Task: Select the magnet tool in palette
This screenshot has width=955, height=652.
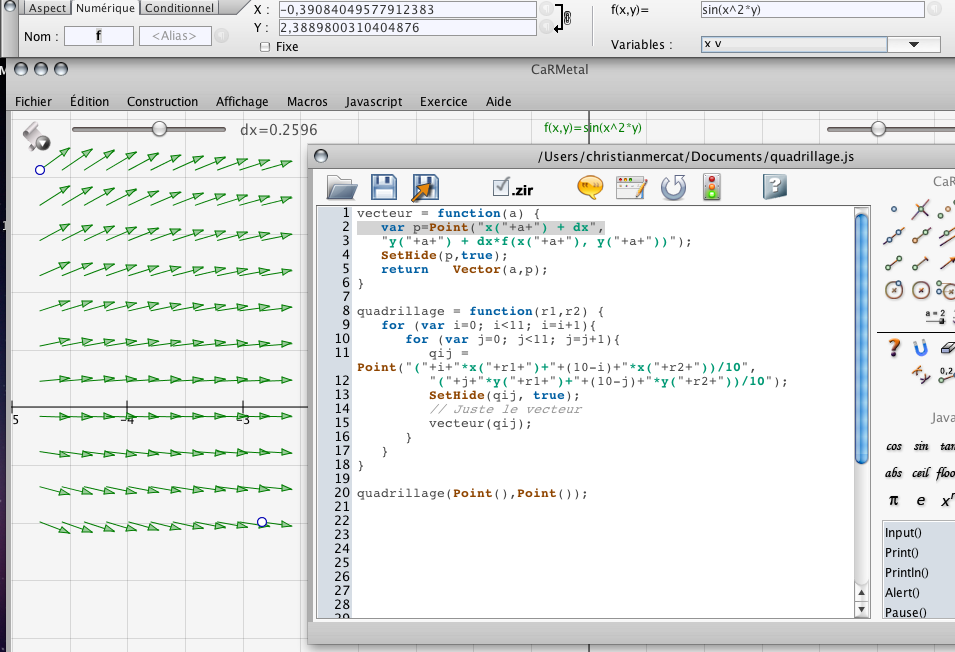Action: [x=921, y=347]
